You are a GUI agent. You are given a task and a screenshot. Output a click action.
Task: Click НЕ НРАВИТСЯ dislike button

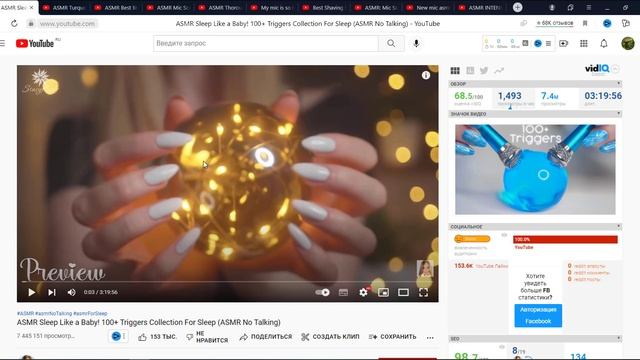coord(207,337)
